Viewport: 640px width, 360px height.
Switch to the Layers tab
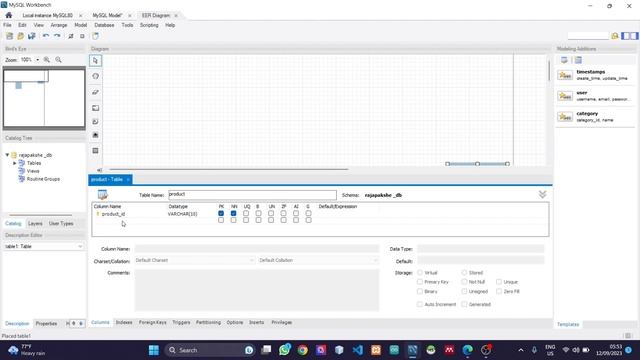35,224
